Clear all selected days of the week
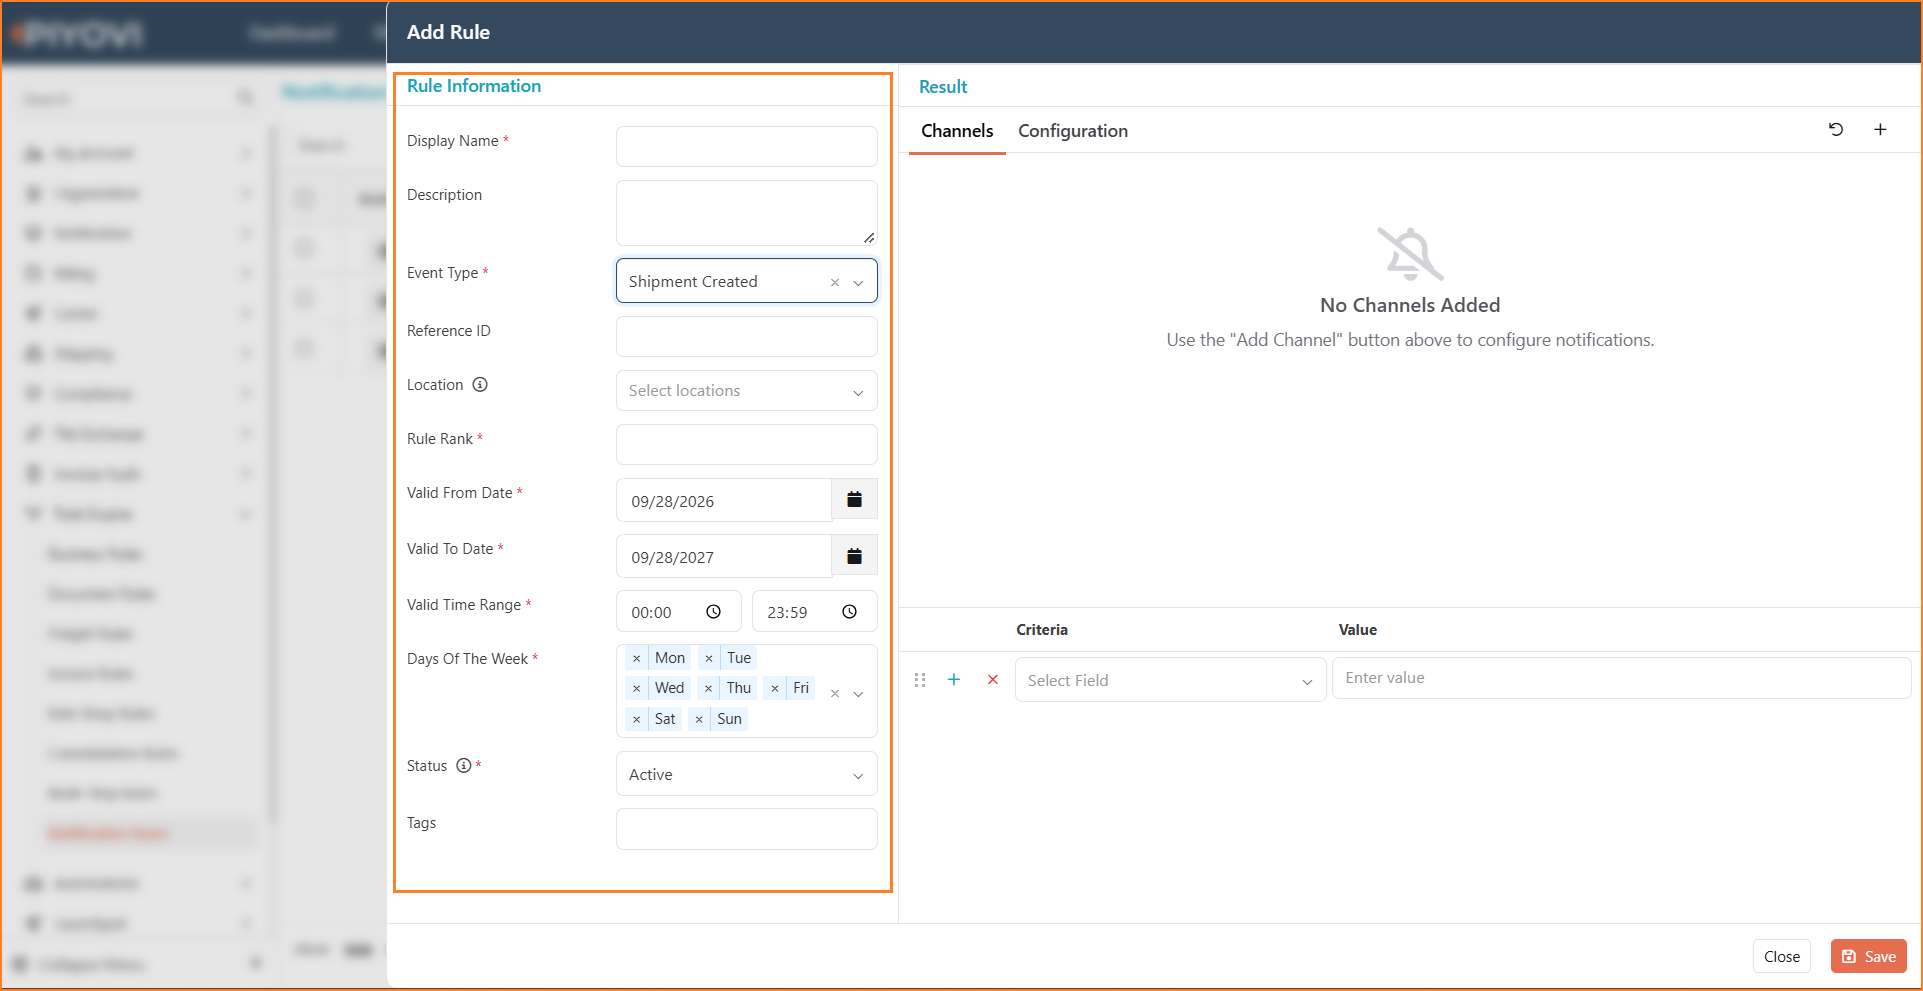1923x991 pixels. (x=835, y=693)
